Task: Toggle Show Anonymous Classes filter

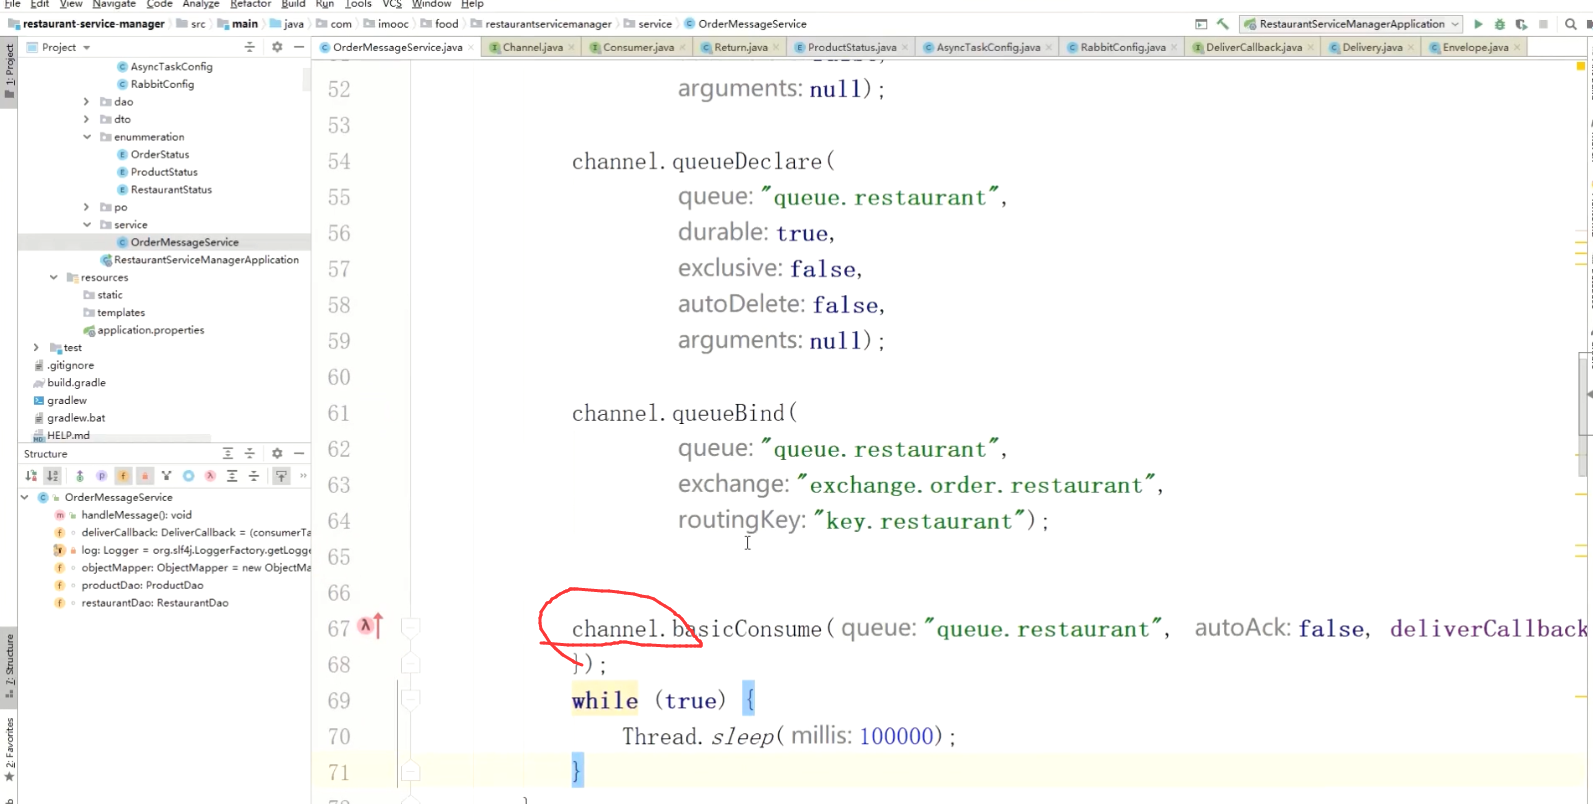Action: (188, 476)
